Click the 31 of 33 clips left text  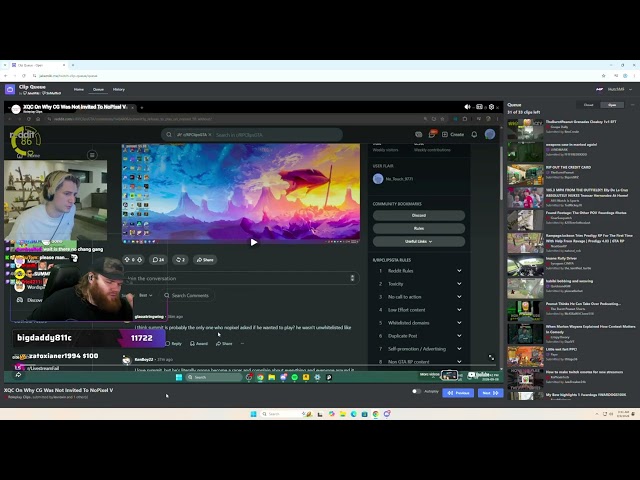524,112
